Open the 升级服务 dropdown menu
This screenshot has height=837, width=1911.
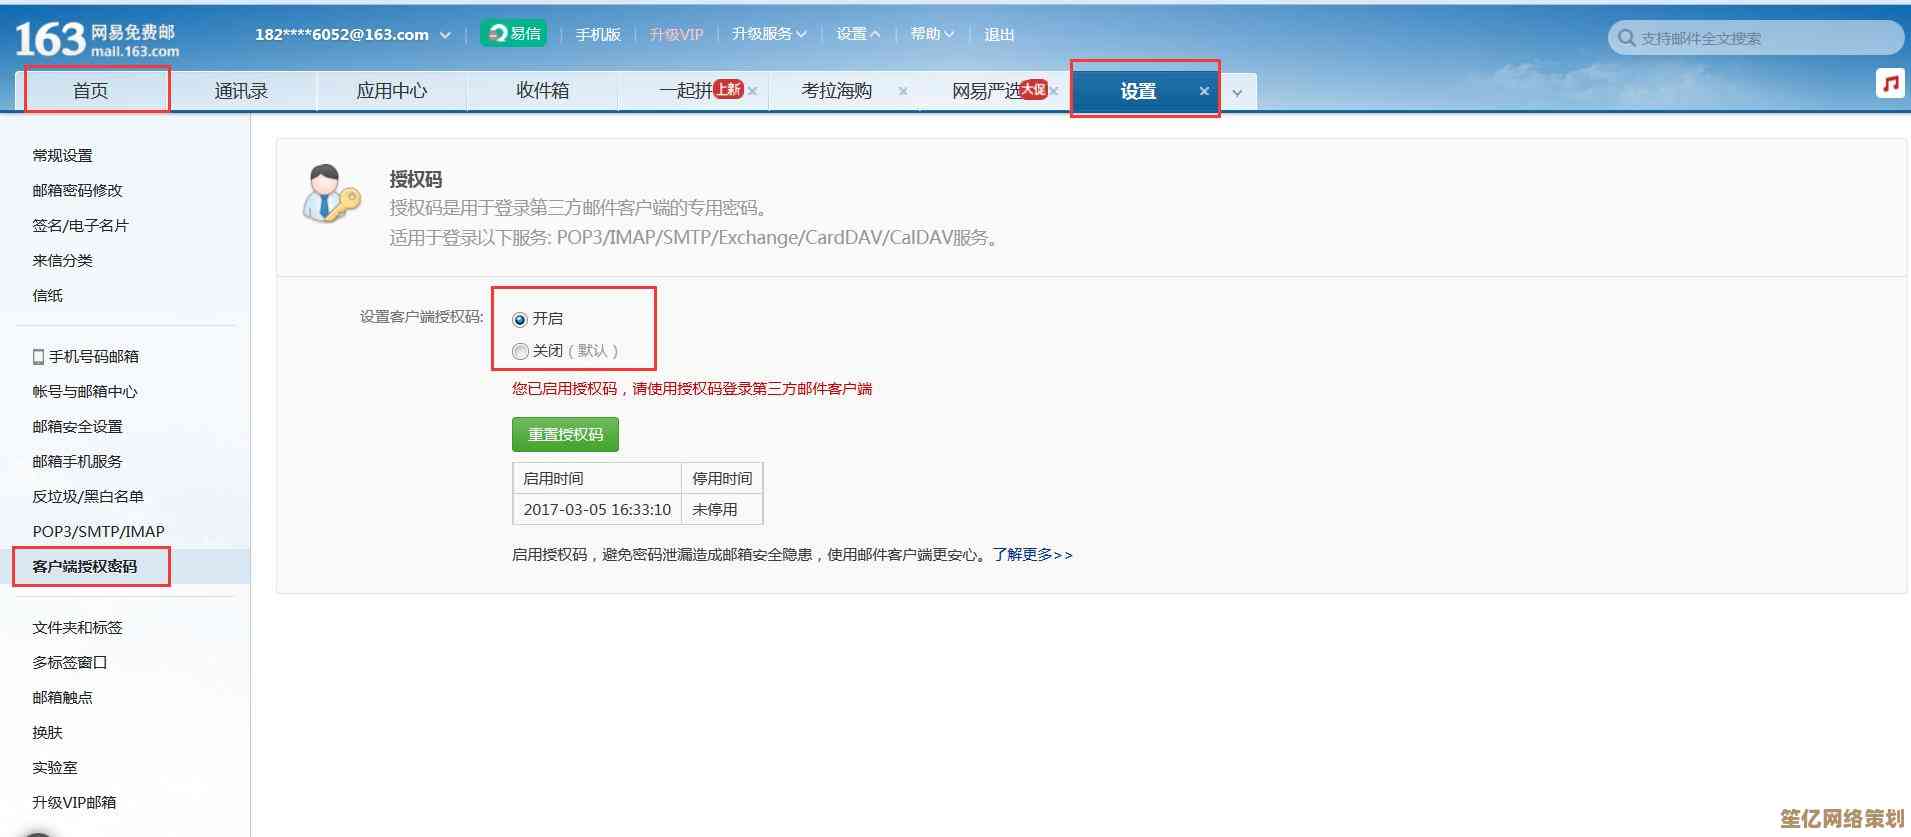768,34
